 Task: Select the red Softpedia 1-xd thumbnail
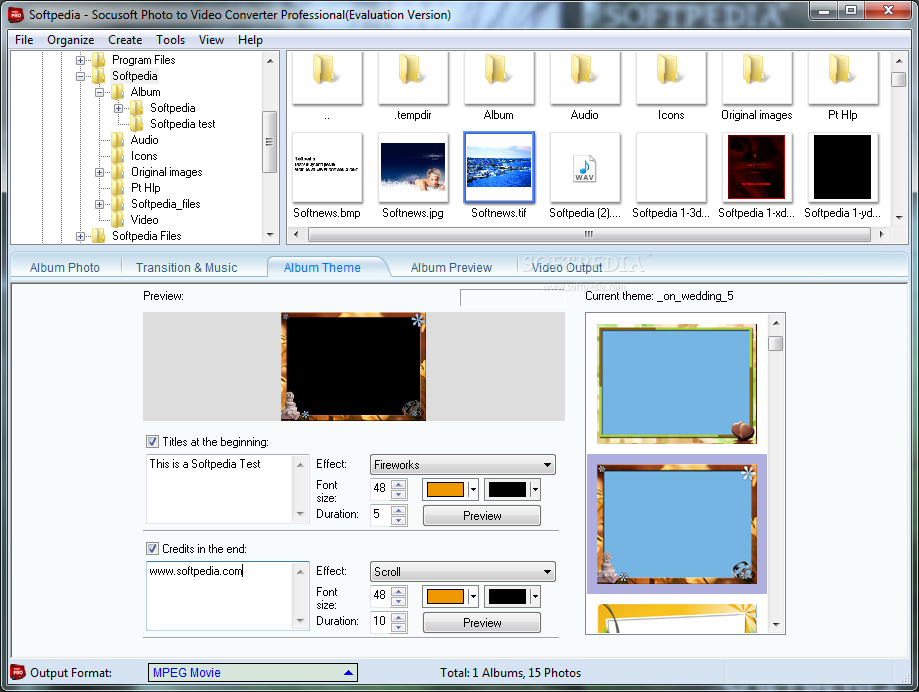[757, 168]
